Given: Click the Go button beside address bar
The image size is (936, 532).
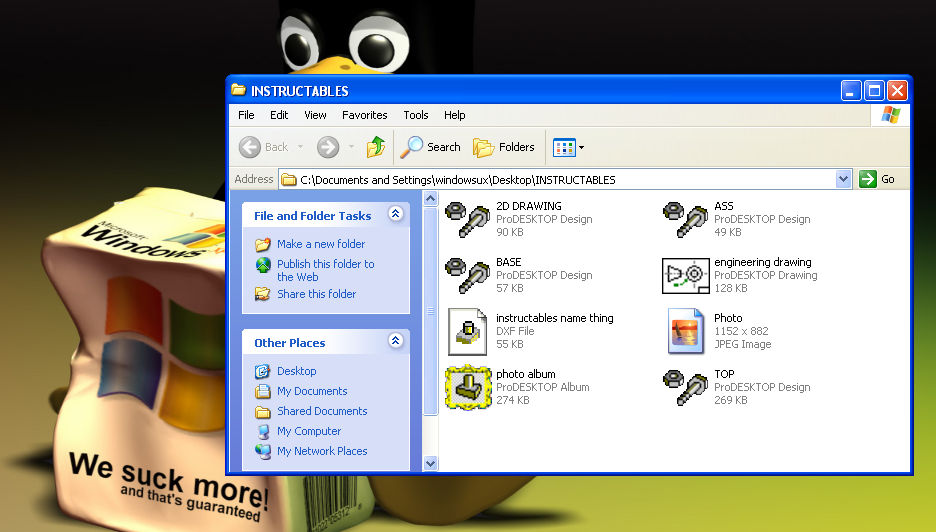Looking at the screenshot, I should tap(878, 179).
